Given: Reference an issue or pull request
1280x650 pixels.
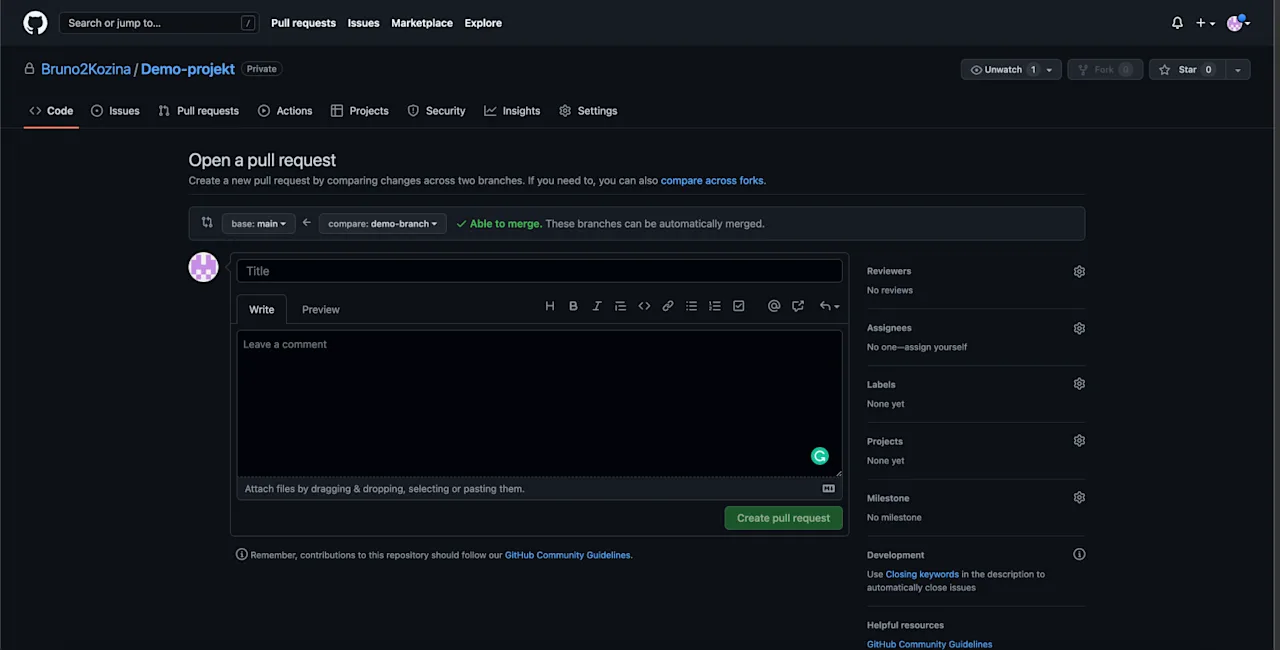Looking at the screenshot, I should coord(798,306).
